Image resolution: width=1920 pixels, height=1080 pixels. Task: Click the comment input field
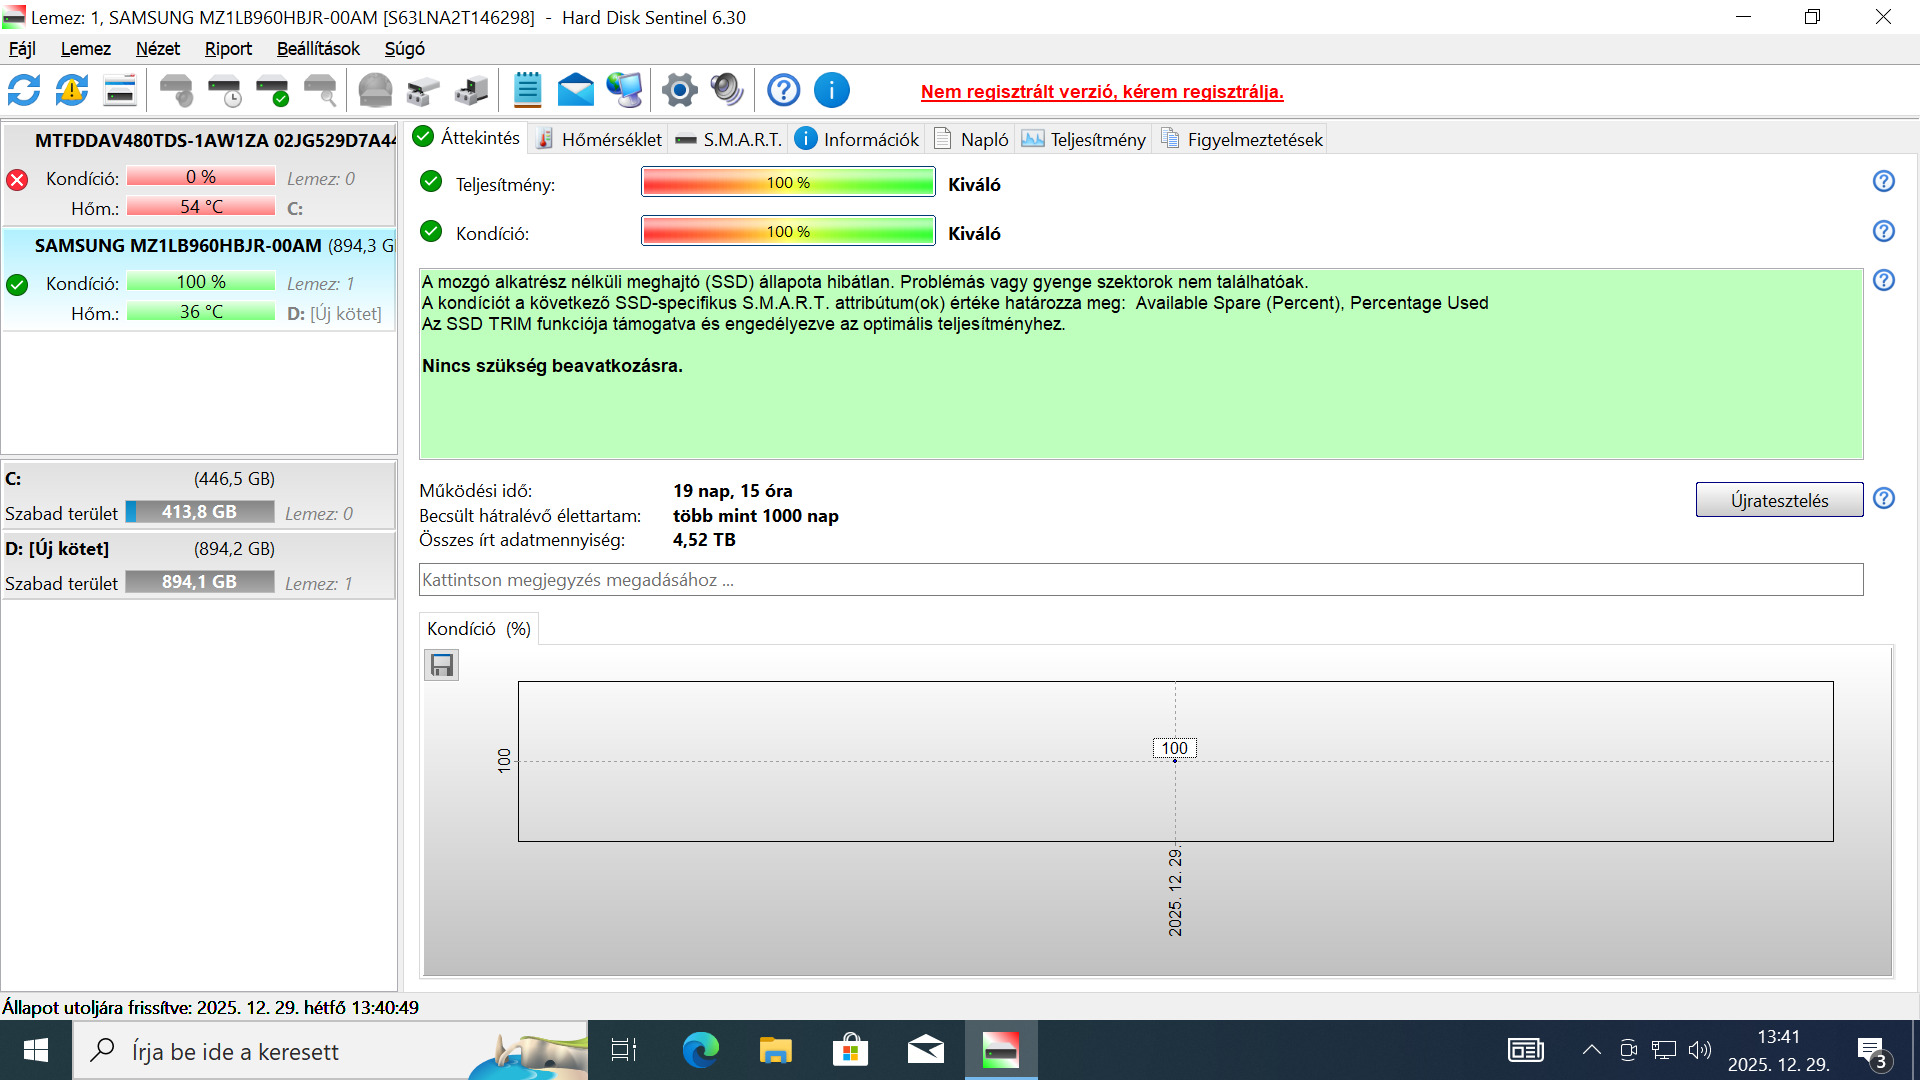(1140, 580)
